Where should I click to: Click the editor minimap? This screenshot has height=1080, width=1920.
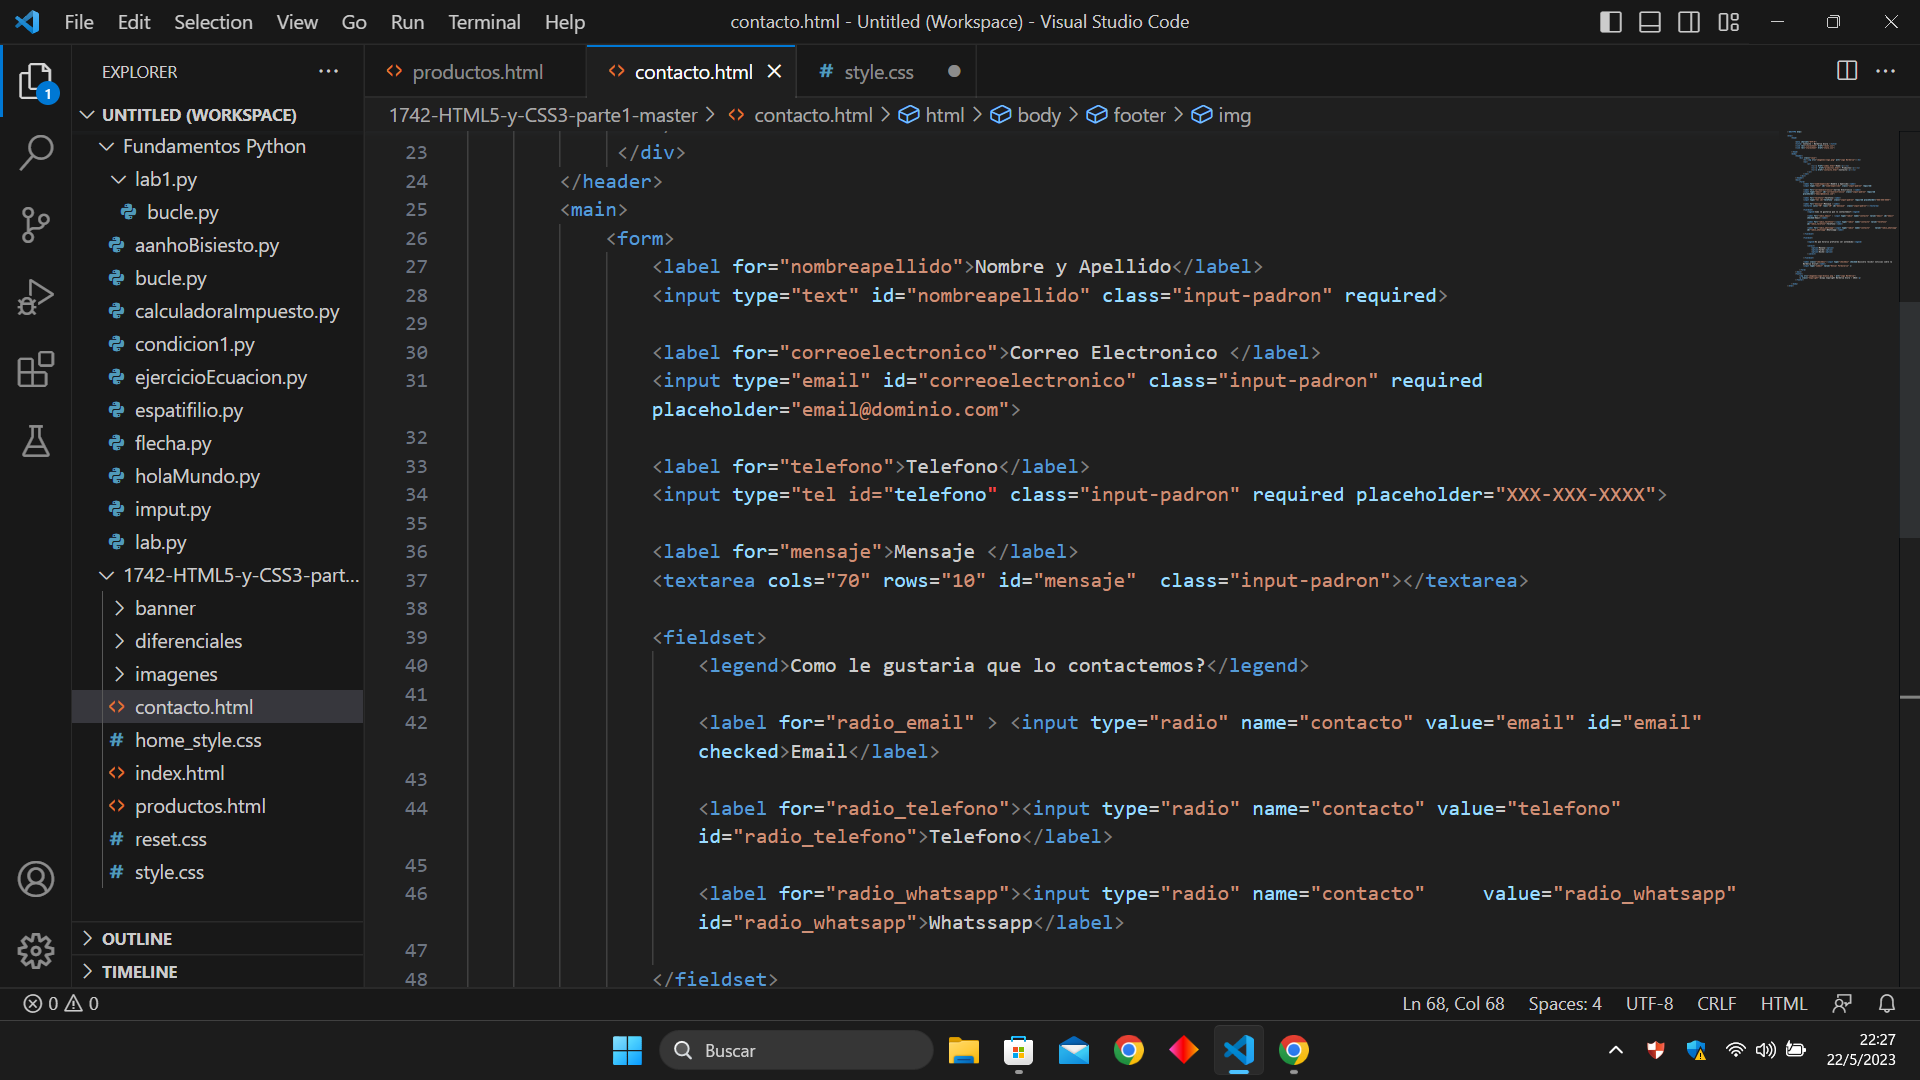(1840, 210)
